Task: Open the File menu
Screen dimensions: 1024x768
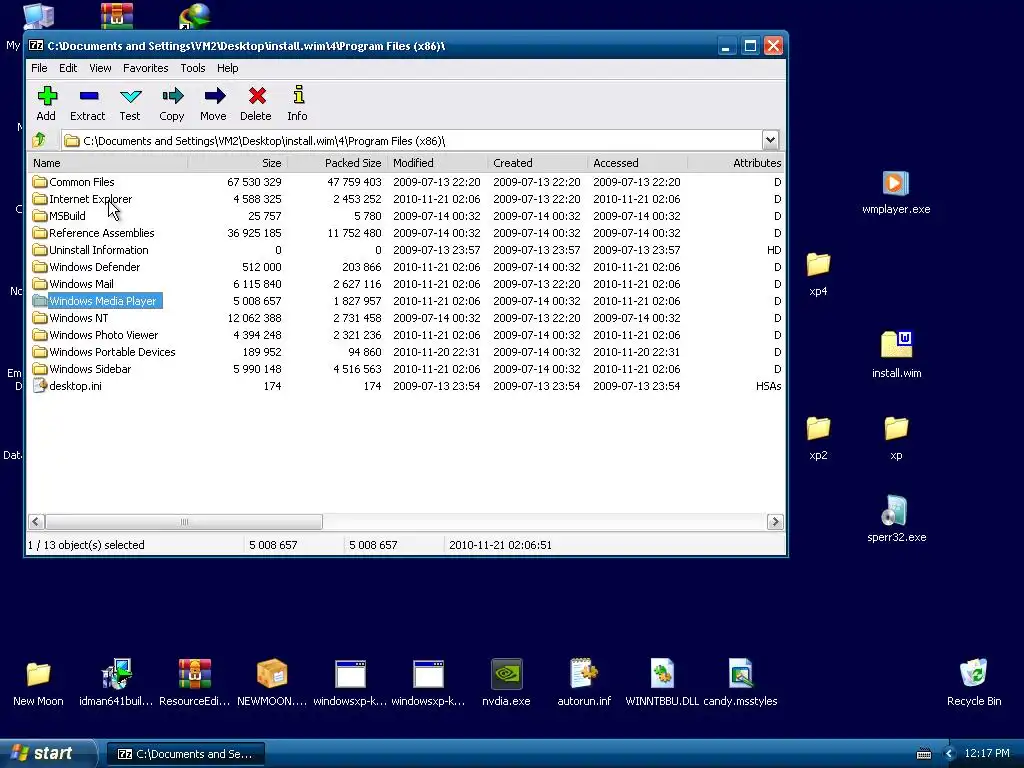Action: [39, 68]
